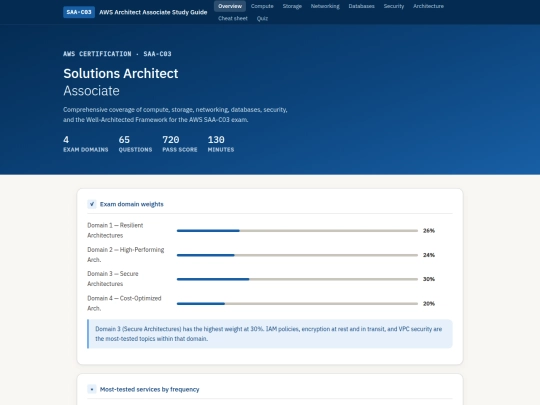Click the Most-tested services section icon
540x405 pixels.
click(x=92, y=389)
